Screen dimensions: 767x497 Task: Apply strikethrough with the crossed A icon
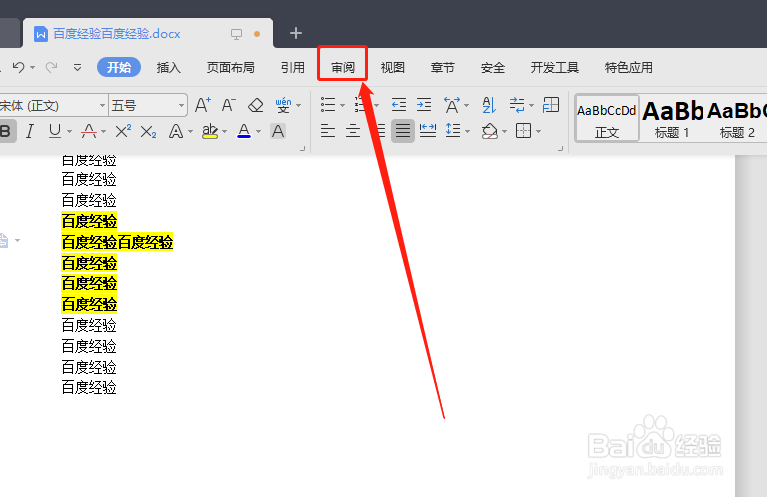pos(89,131)
